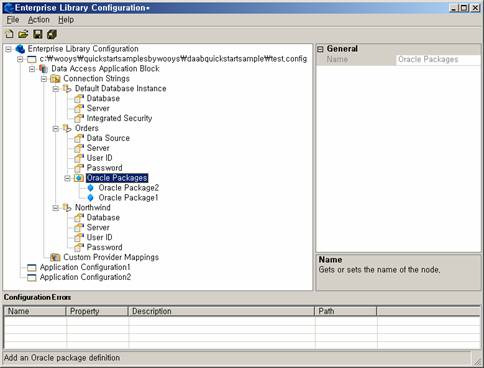Select the Application Configuration1 label
The image size is (484, 368).
point(85,267)
